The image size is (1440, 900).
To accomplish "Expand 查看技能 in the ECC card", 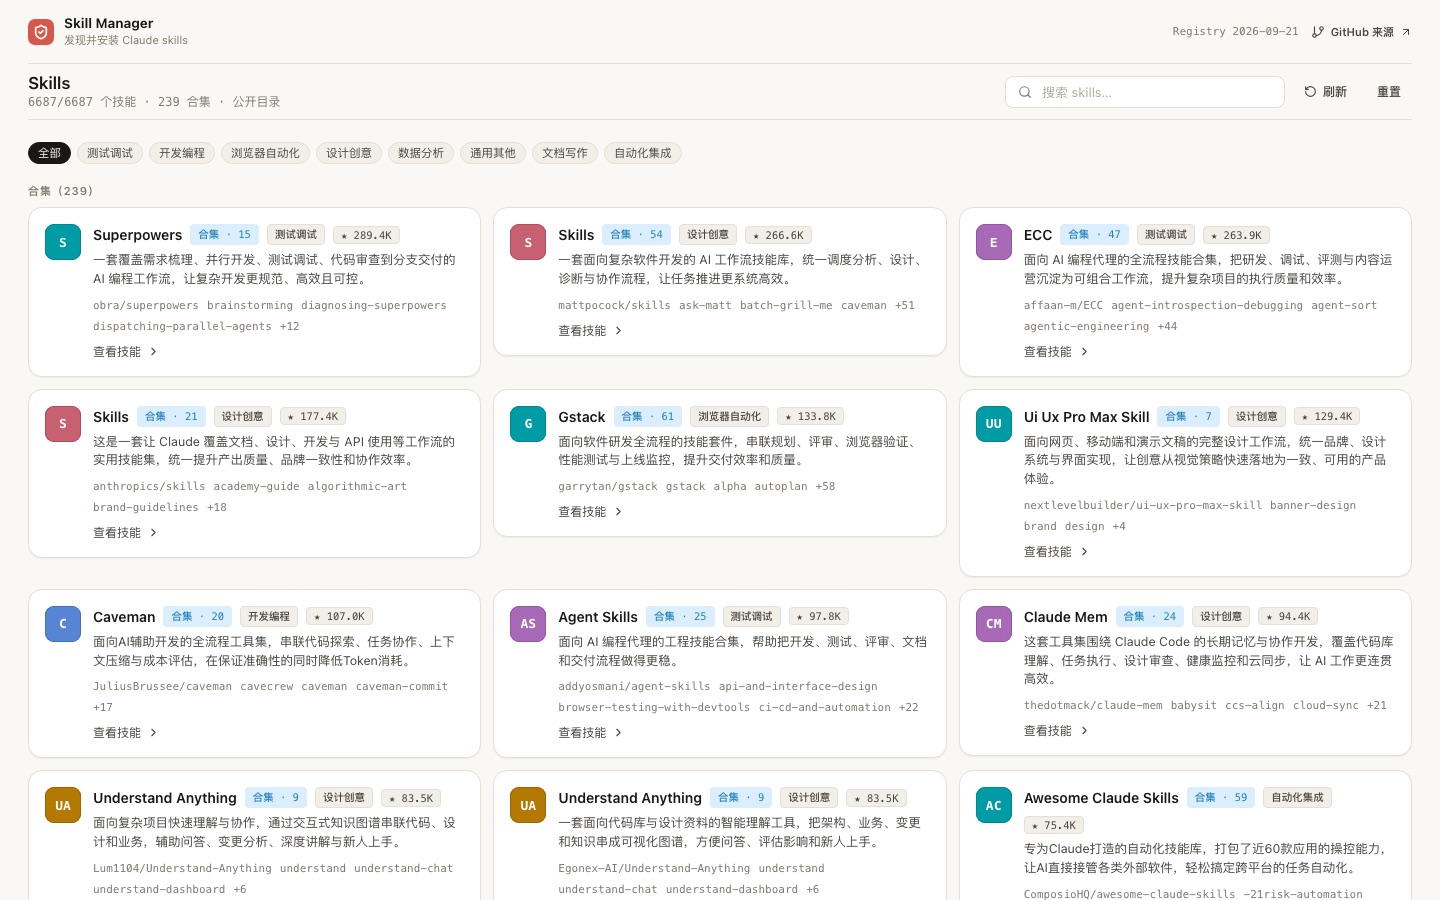I will (x=1056, y=352).
